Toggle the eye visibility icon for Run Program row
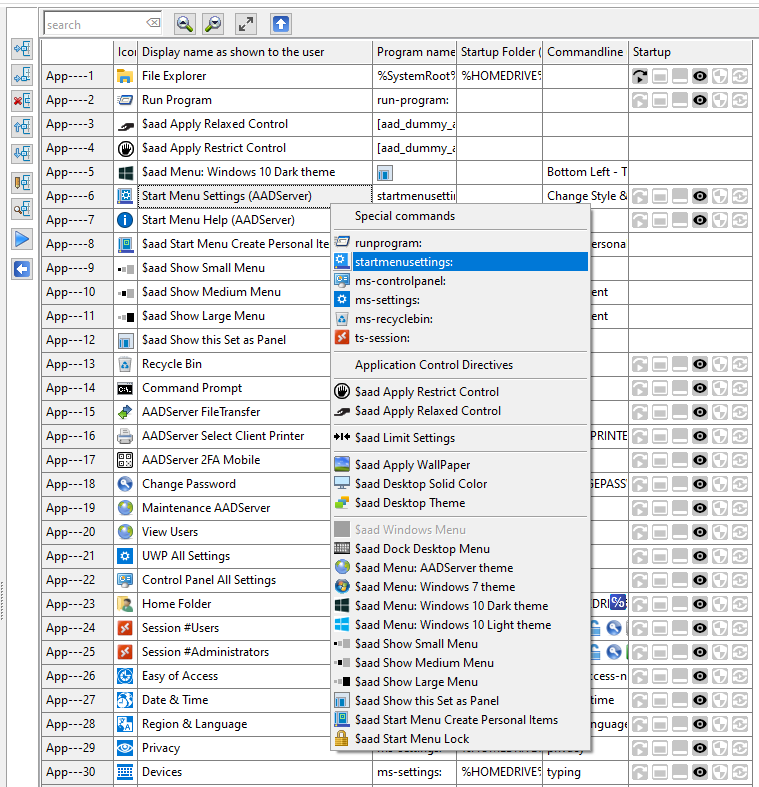This screenshot has width=759, height=787. 700,100
